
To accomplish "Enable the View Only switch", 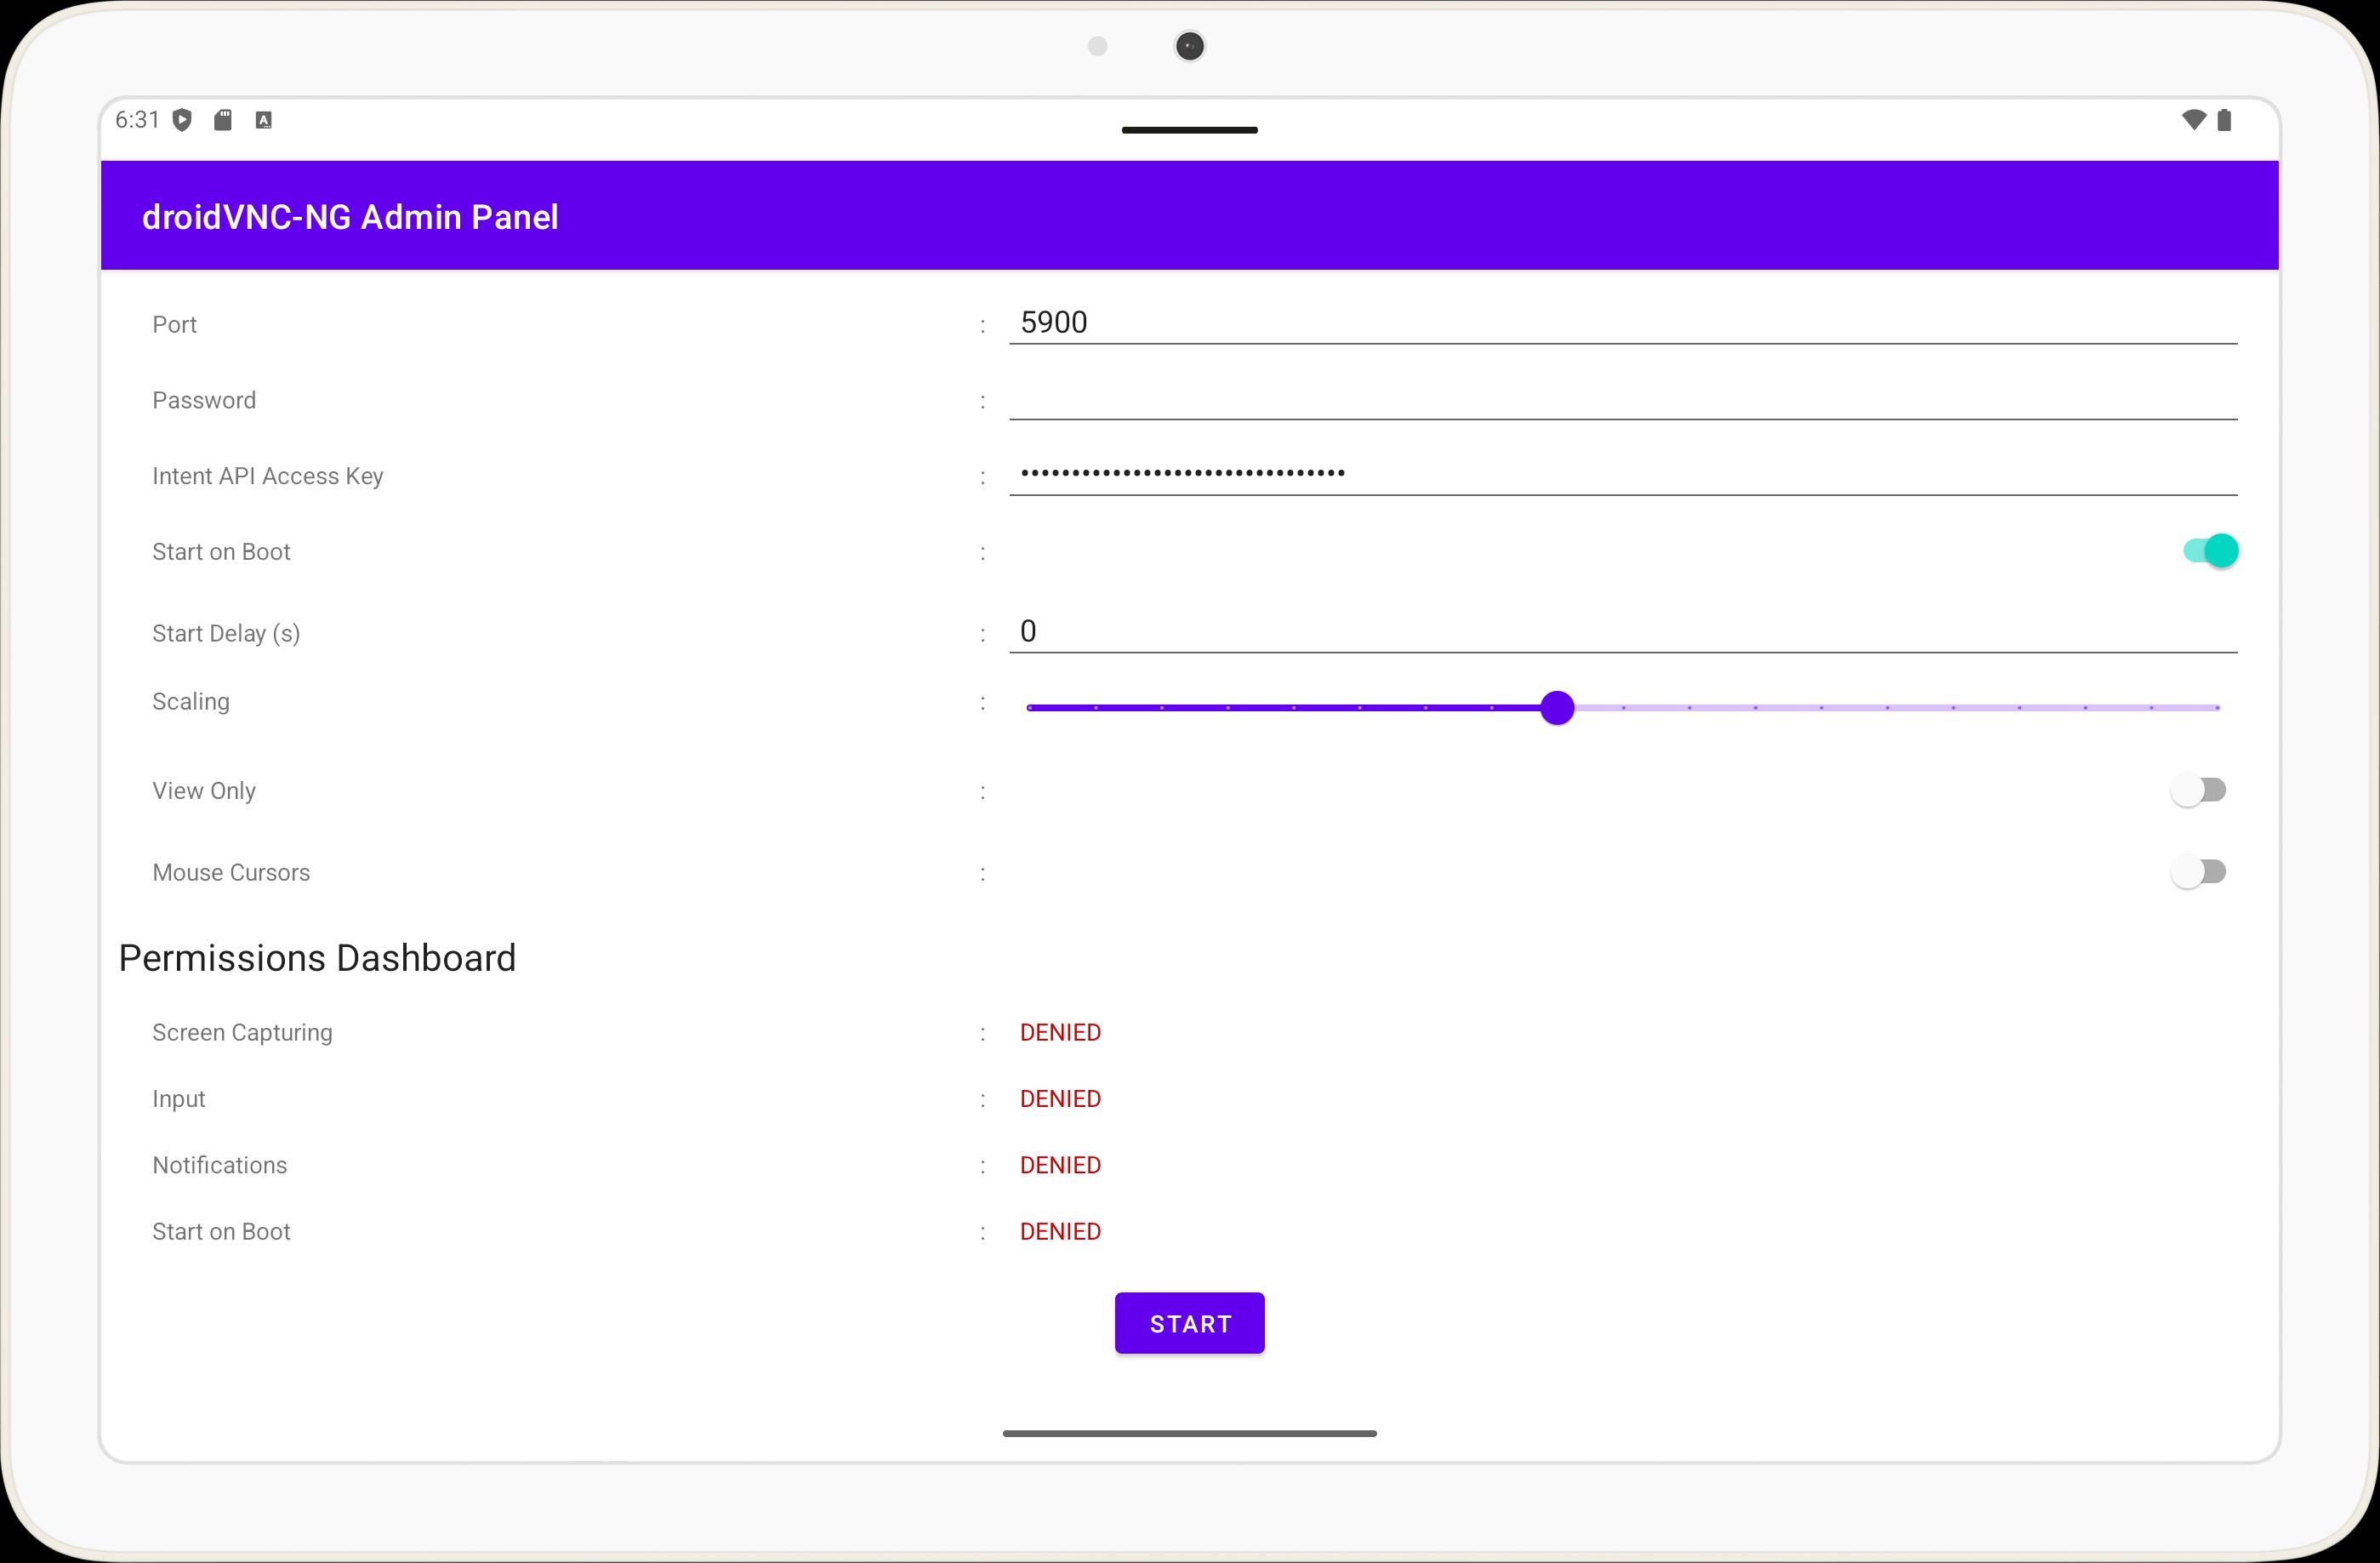I will (x=2198, y=790).
